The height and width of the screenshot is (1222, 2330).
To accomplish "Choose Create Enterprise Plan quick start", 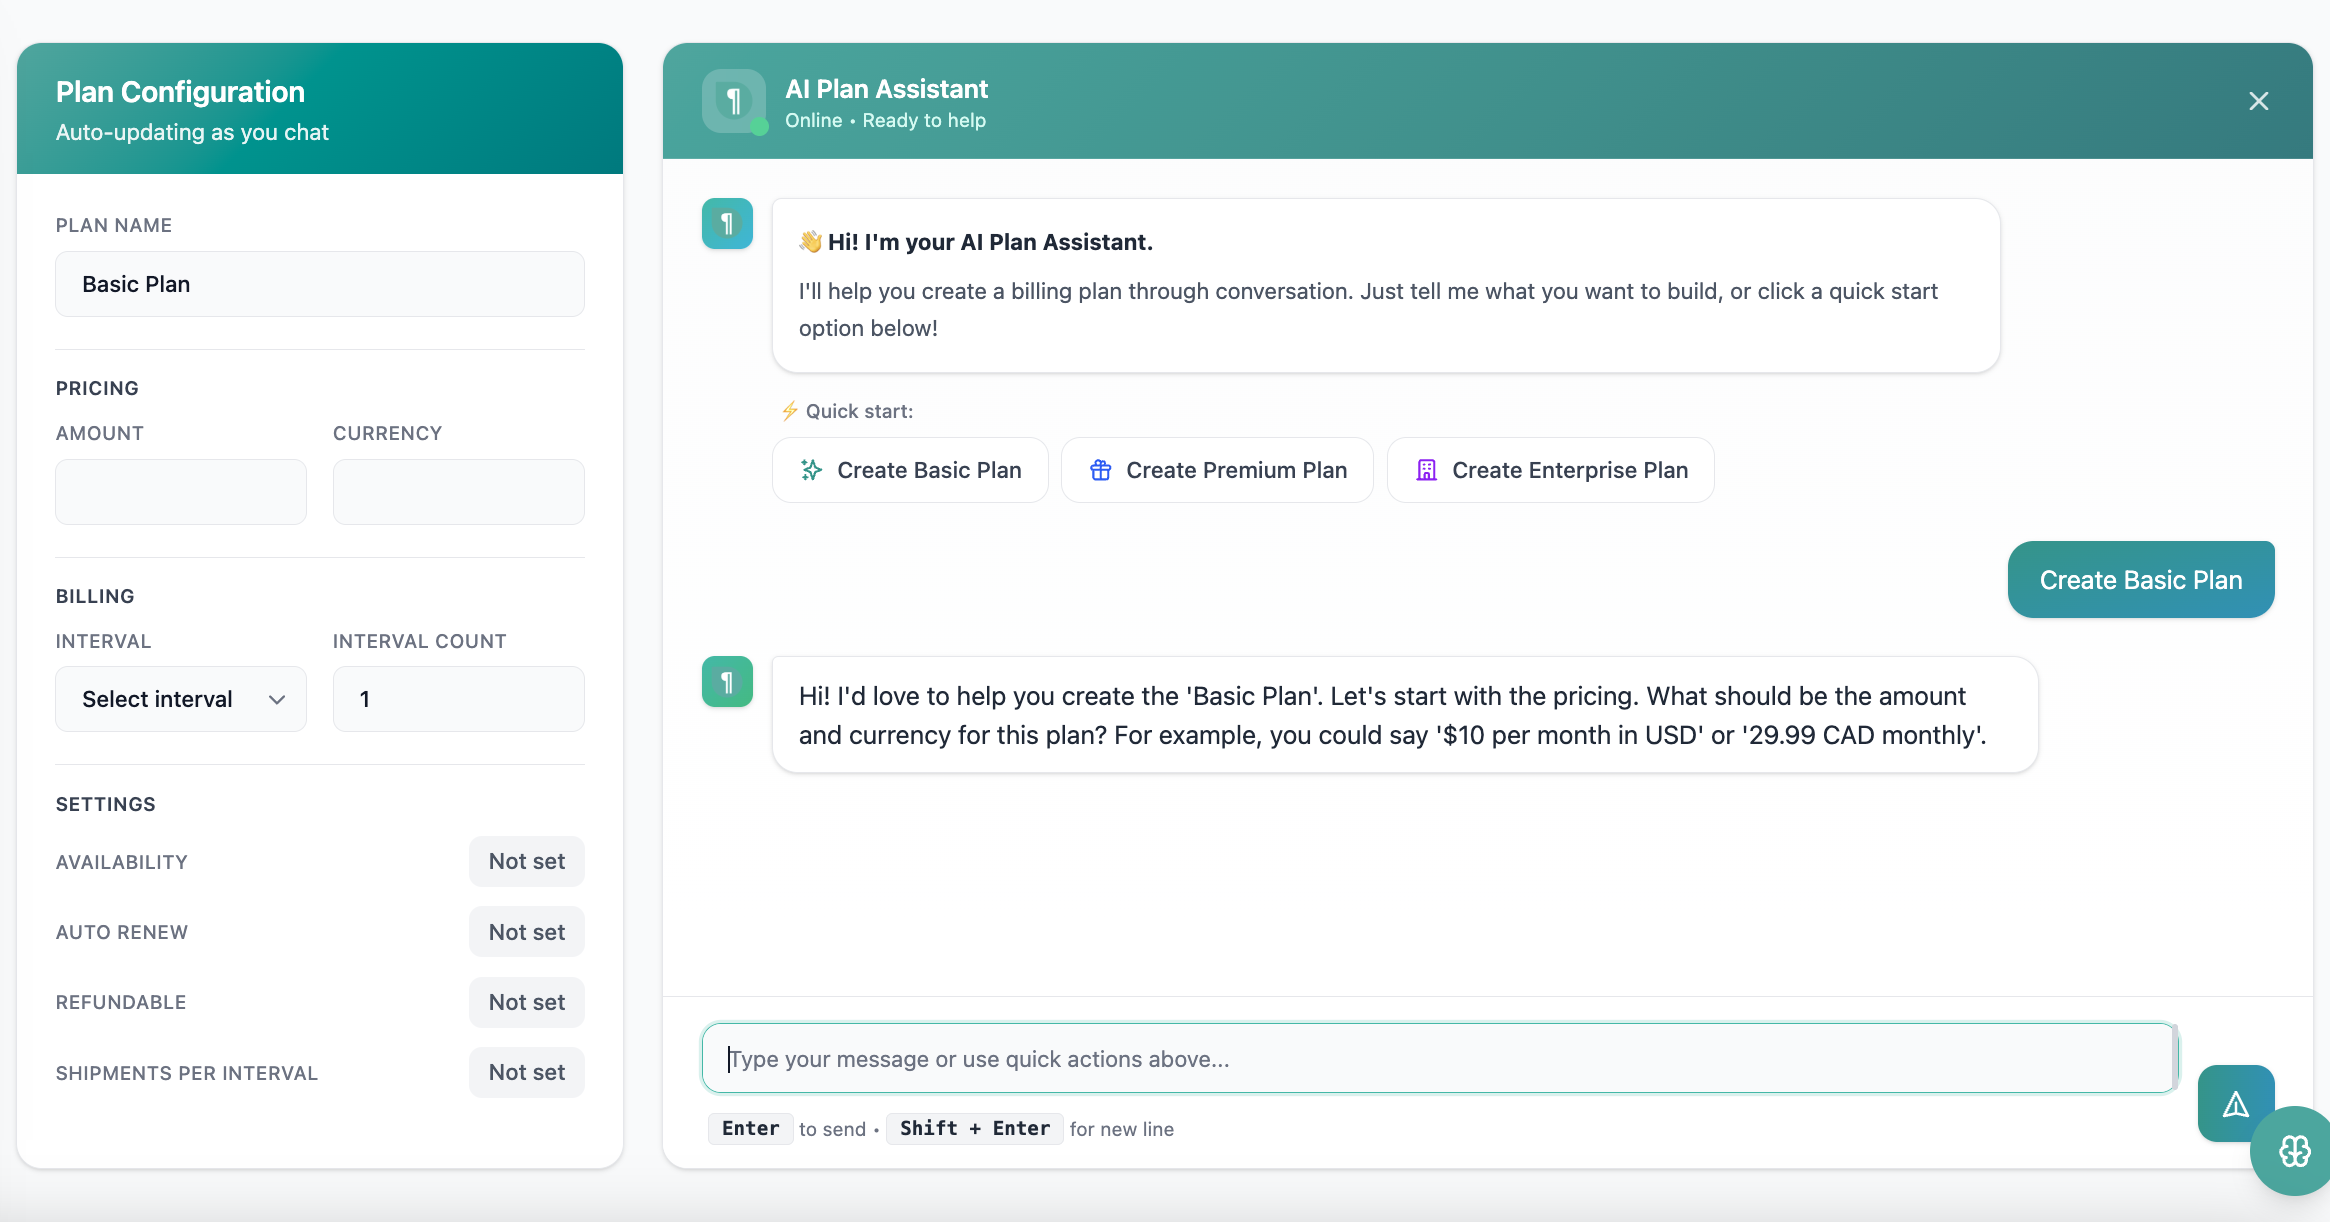I will (1550, 470).
